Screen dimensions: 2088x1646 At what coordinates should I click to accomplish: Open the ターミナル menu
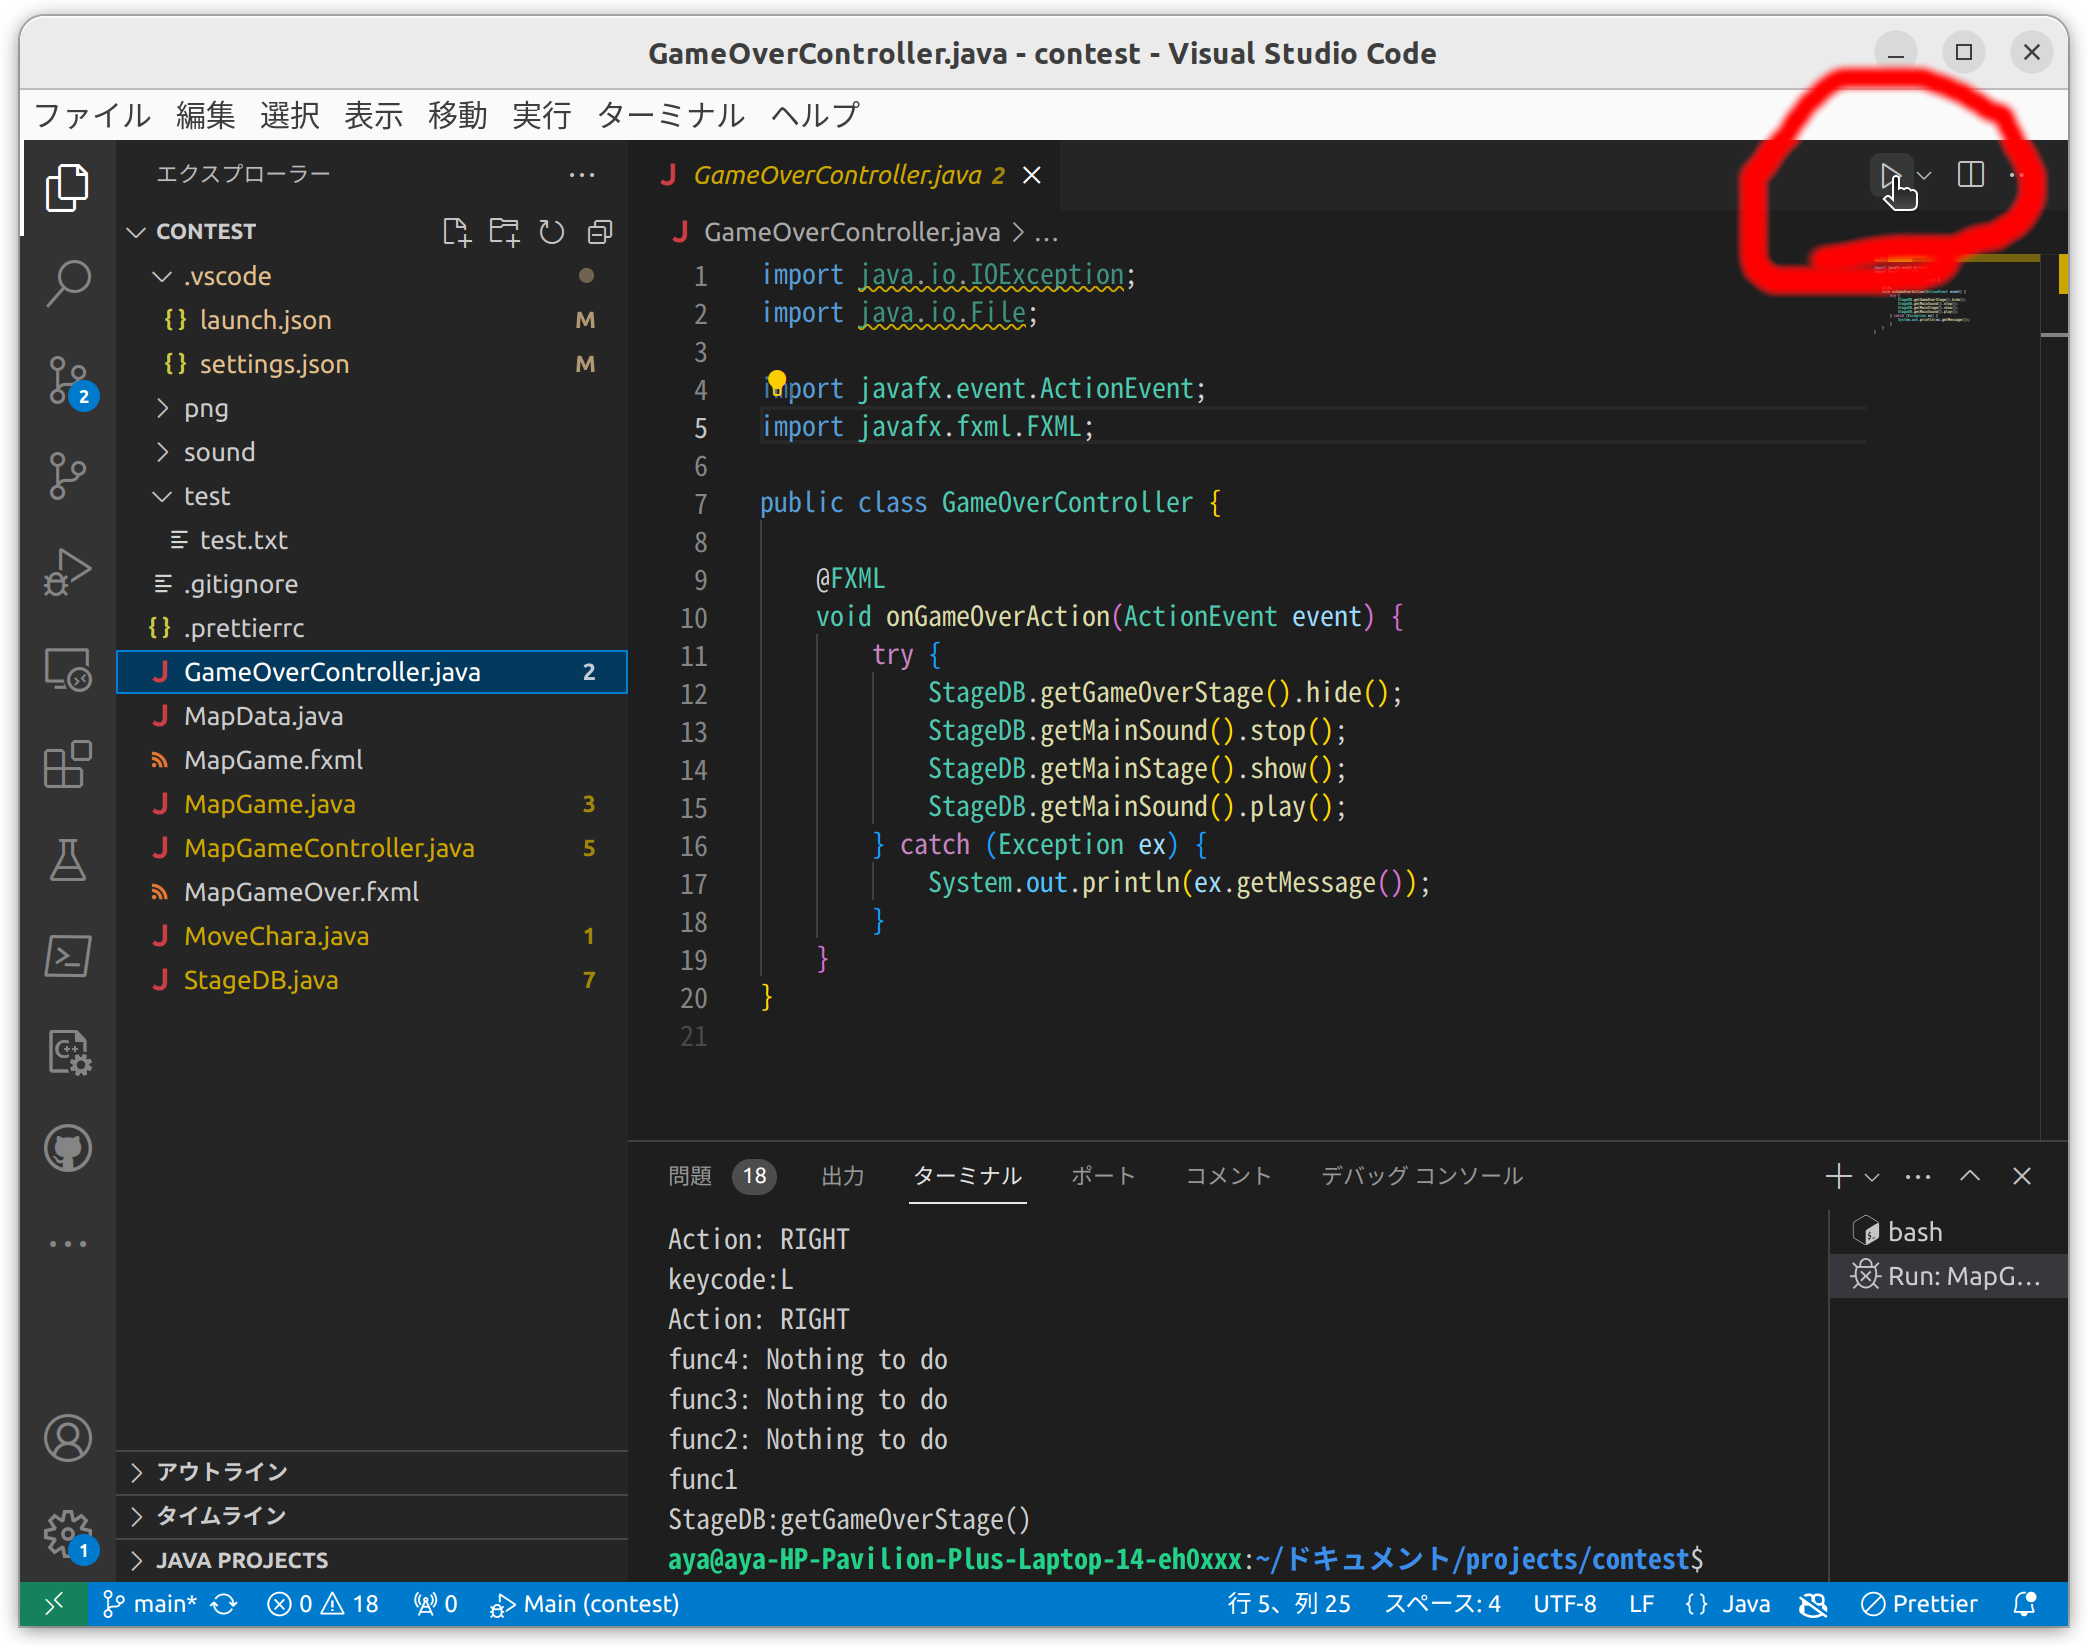click(x=670, y=115)
